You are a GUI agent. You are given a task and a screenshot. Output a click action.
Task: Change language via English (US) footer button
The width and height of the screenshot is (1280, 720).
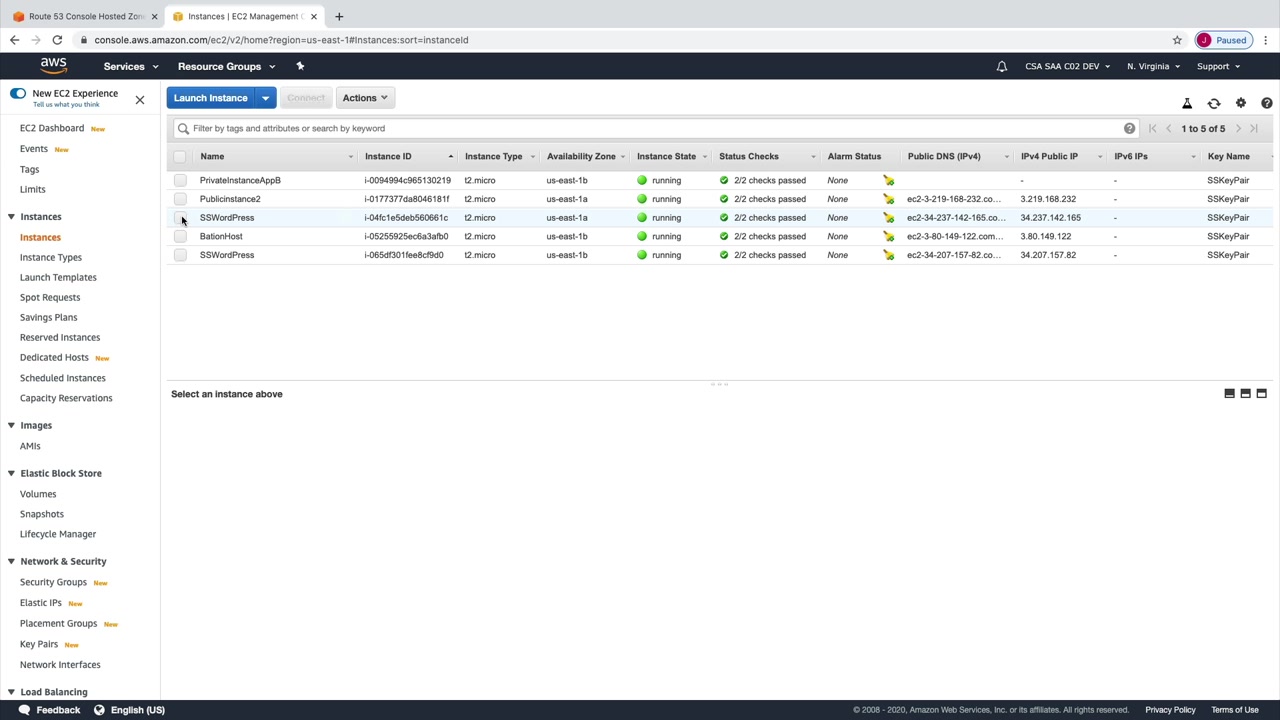[x=129, y=710]
